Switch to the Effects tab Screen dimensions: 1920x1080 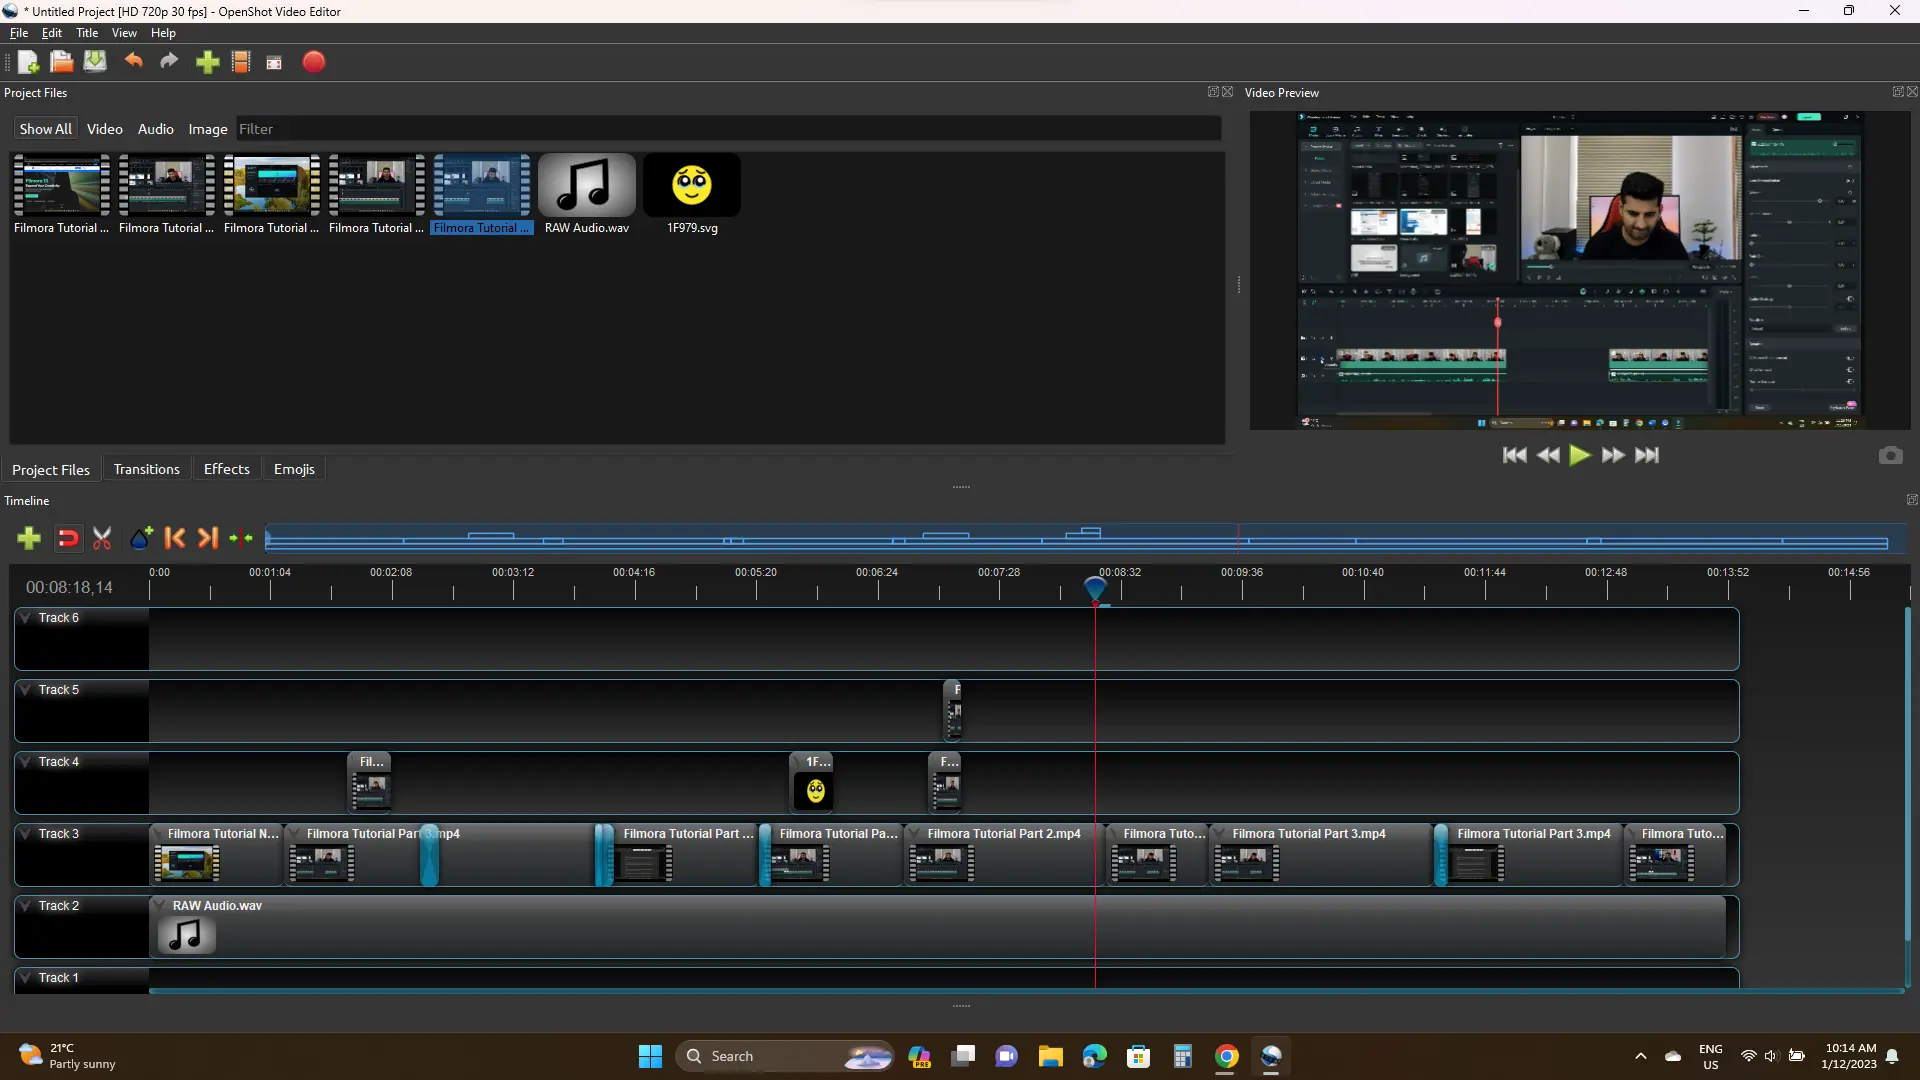pos(227,469)
